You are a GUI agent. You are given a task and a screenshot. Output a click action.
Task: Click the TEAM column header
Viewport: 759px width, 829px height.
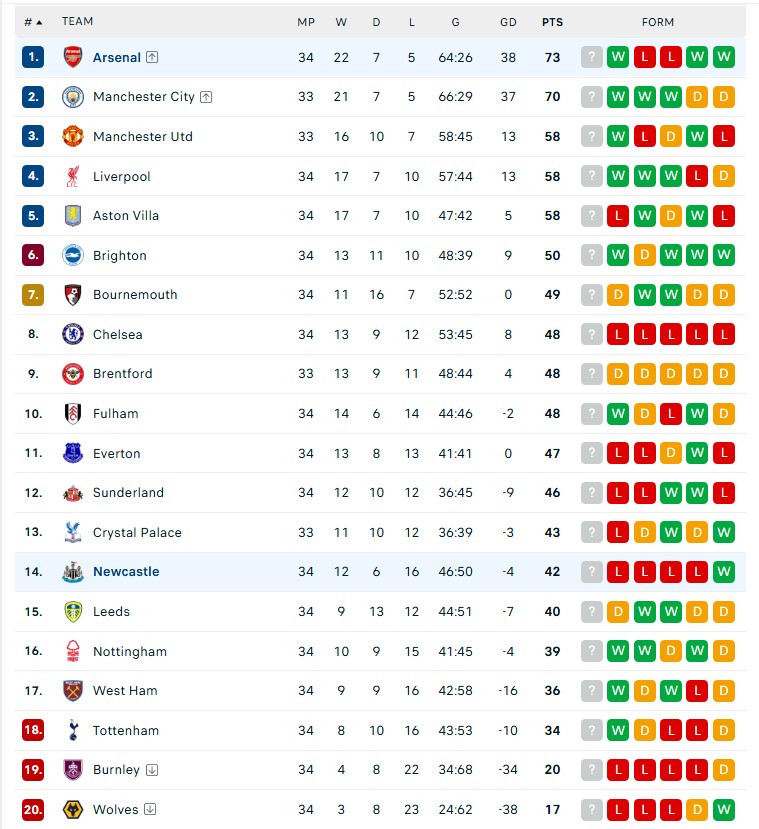tap(77, 21)
